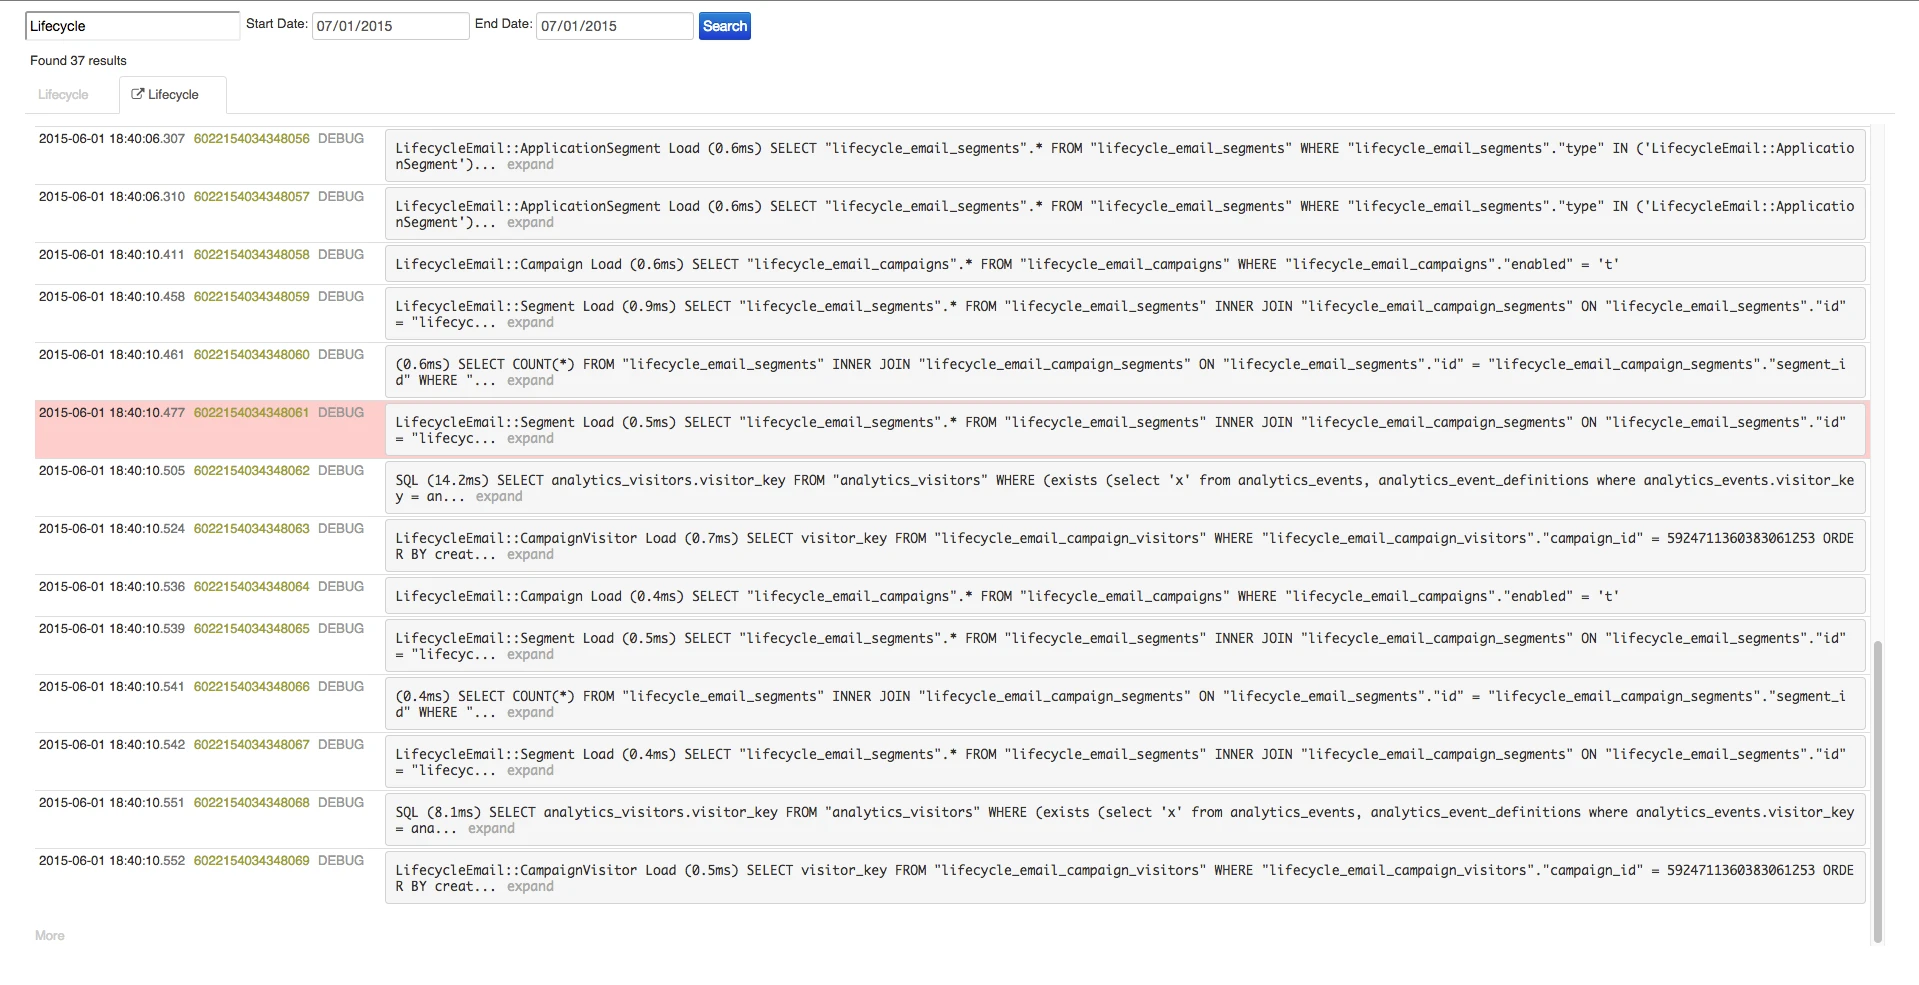Switch to the faded Lifecycle tab
This screenshot has width=1919, height=985.
63,95
